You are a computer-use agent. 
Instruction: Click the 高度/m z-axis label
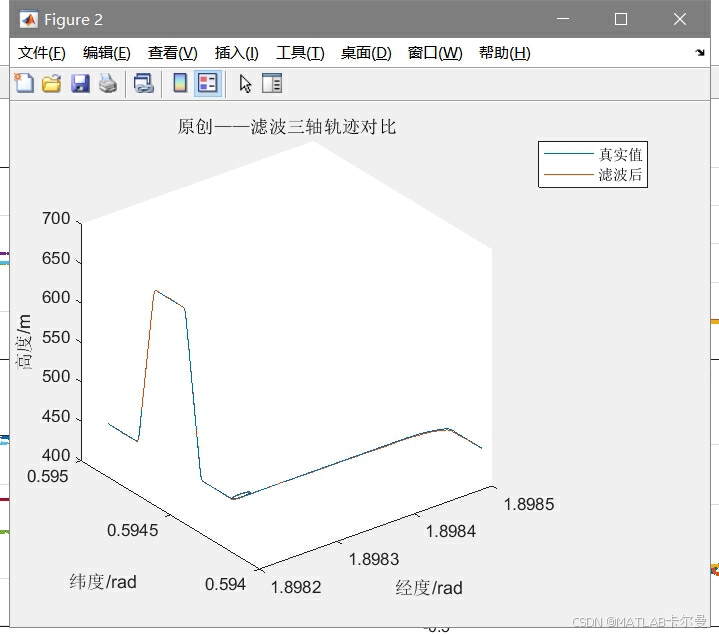[23, 342]
